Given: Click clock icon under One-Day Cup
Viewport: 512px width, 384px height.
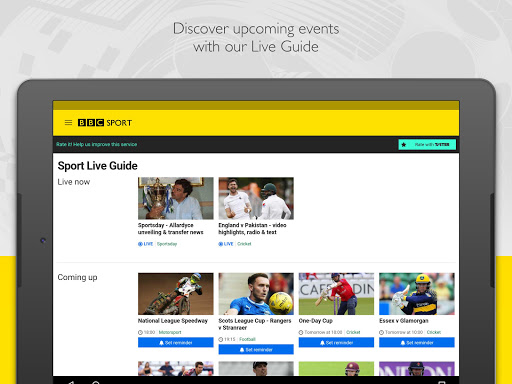Looking at the screenshot, I should [x=301, y=332].
